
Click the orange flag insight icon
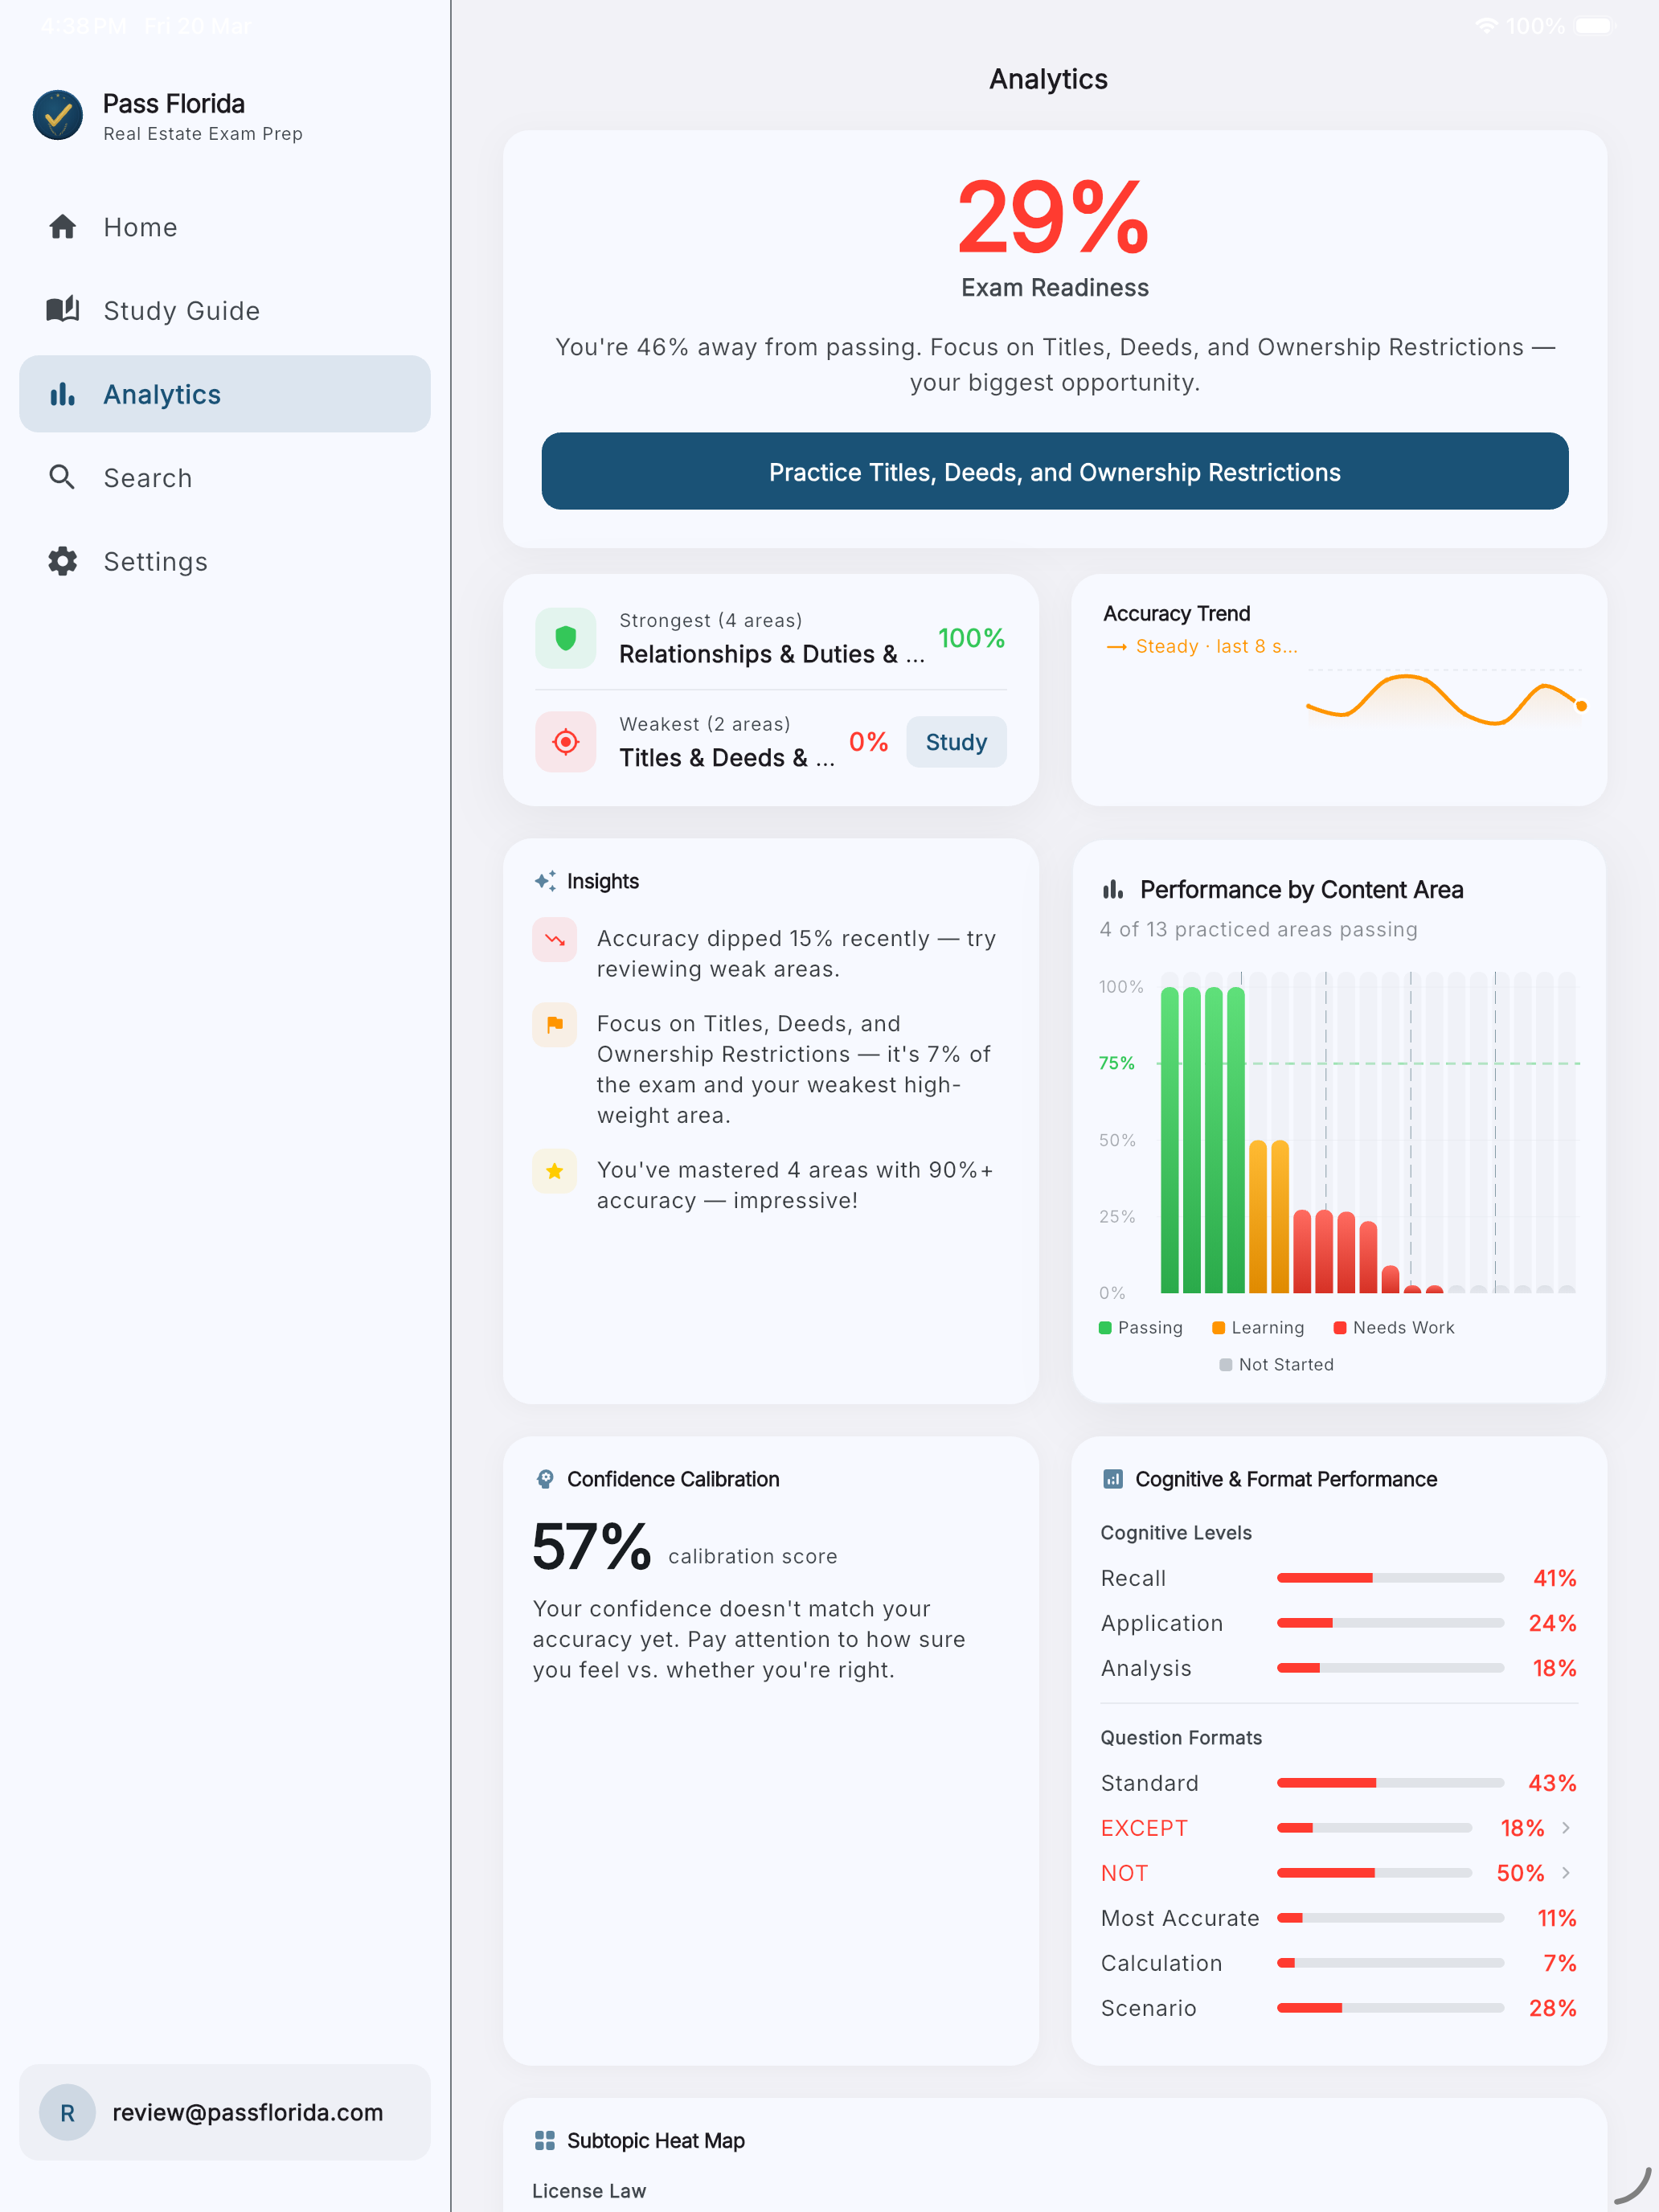(555, 1025)
